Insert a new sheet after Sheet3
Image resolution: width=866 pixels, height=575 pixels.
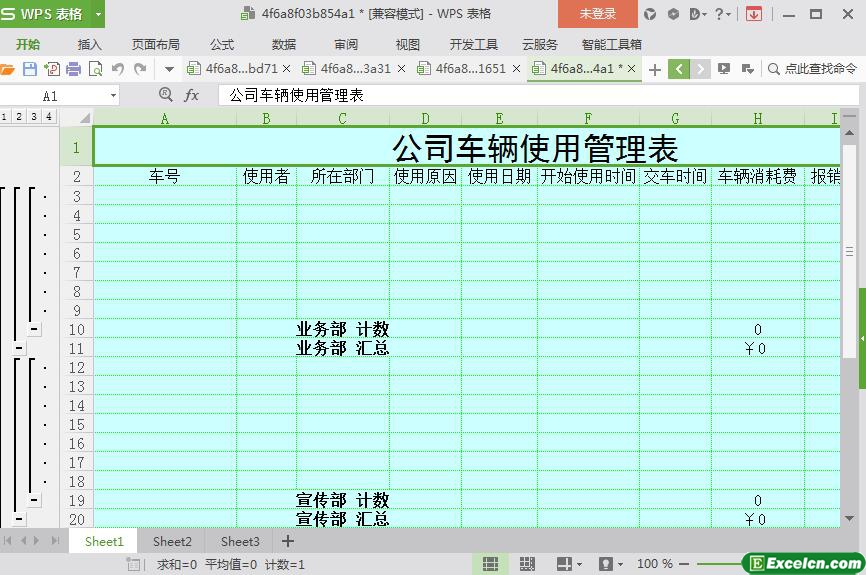pos(288,541)
